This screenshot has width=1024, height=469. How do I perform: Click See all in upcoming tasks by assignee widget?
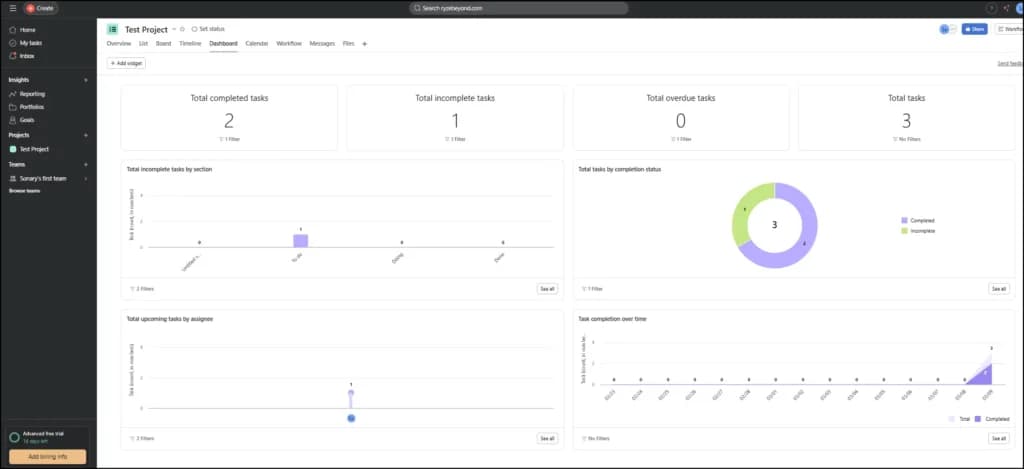(547, 438)
